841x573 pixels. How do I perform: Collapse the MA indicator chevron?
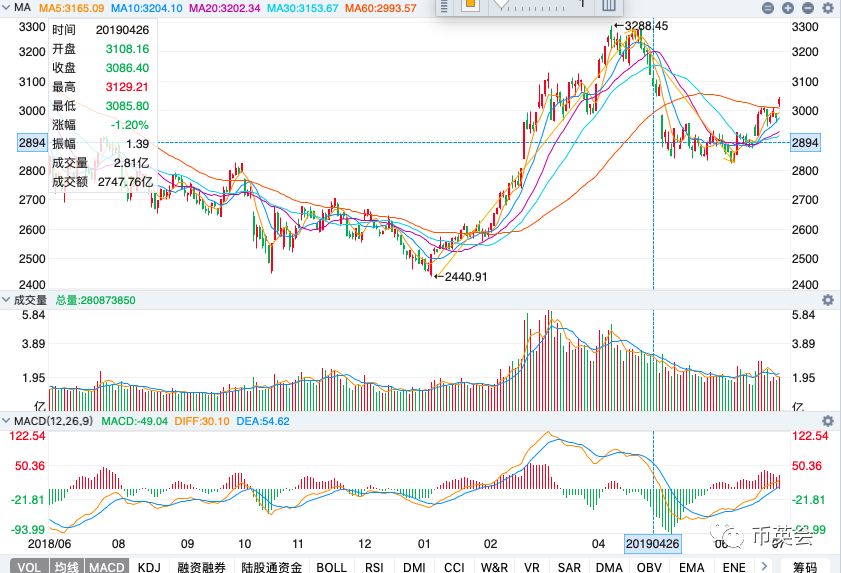(6, 8)
